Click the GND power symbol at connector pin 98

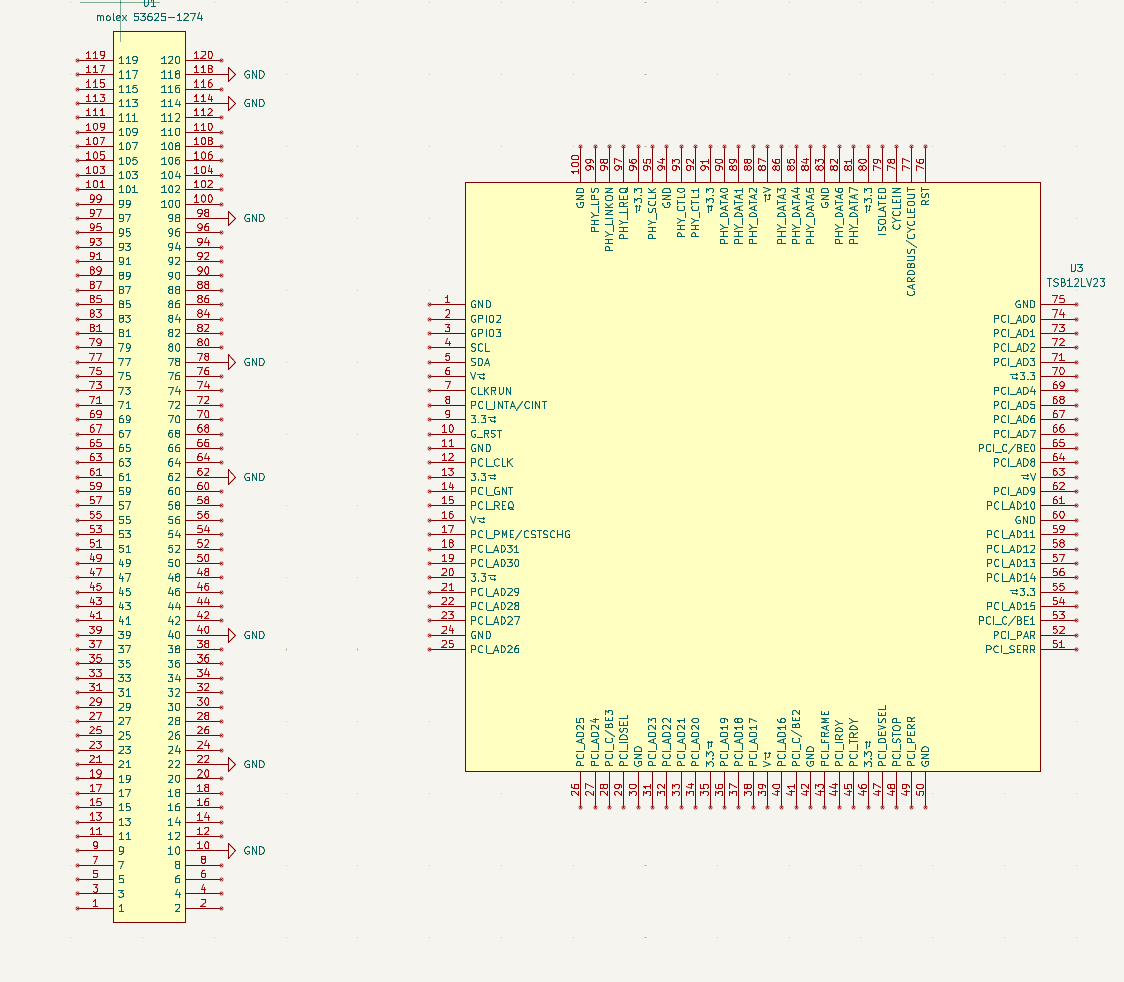click(x=232, y=219)
